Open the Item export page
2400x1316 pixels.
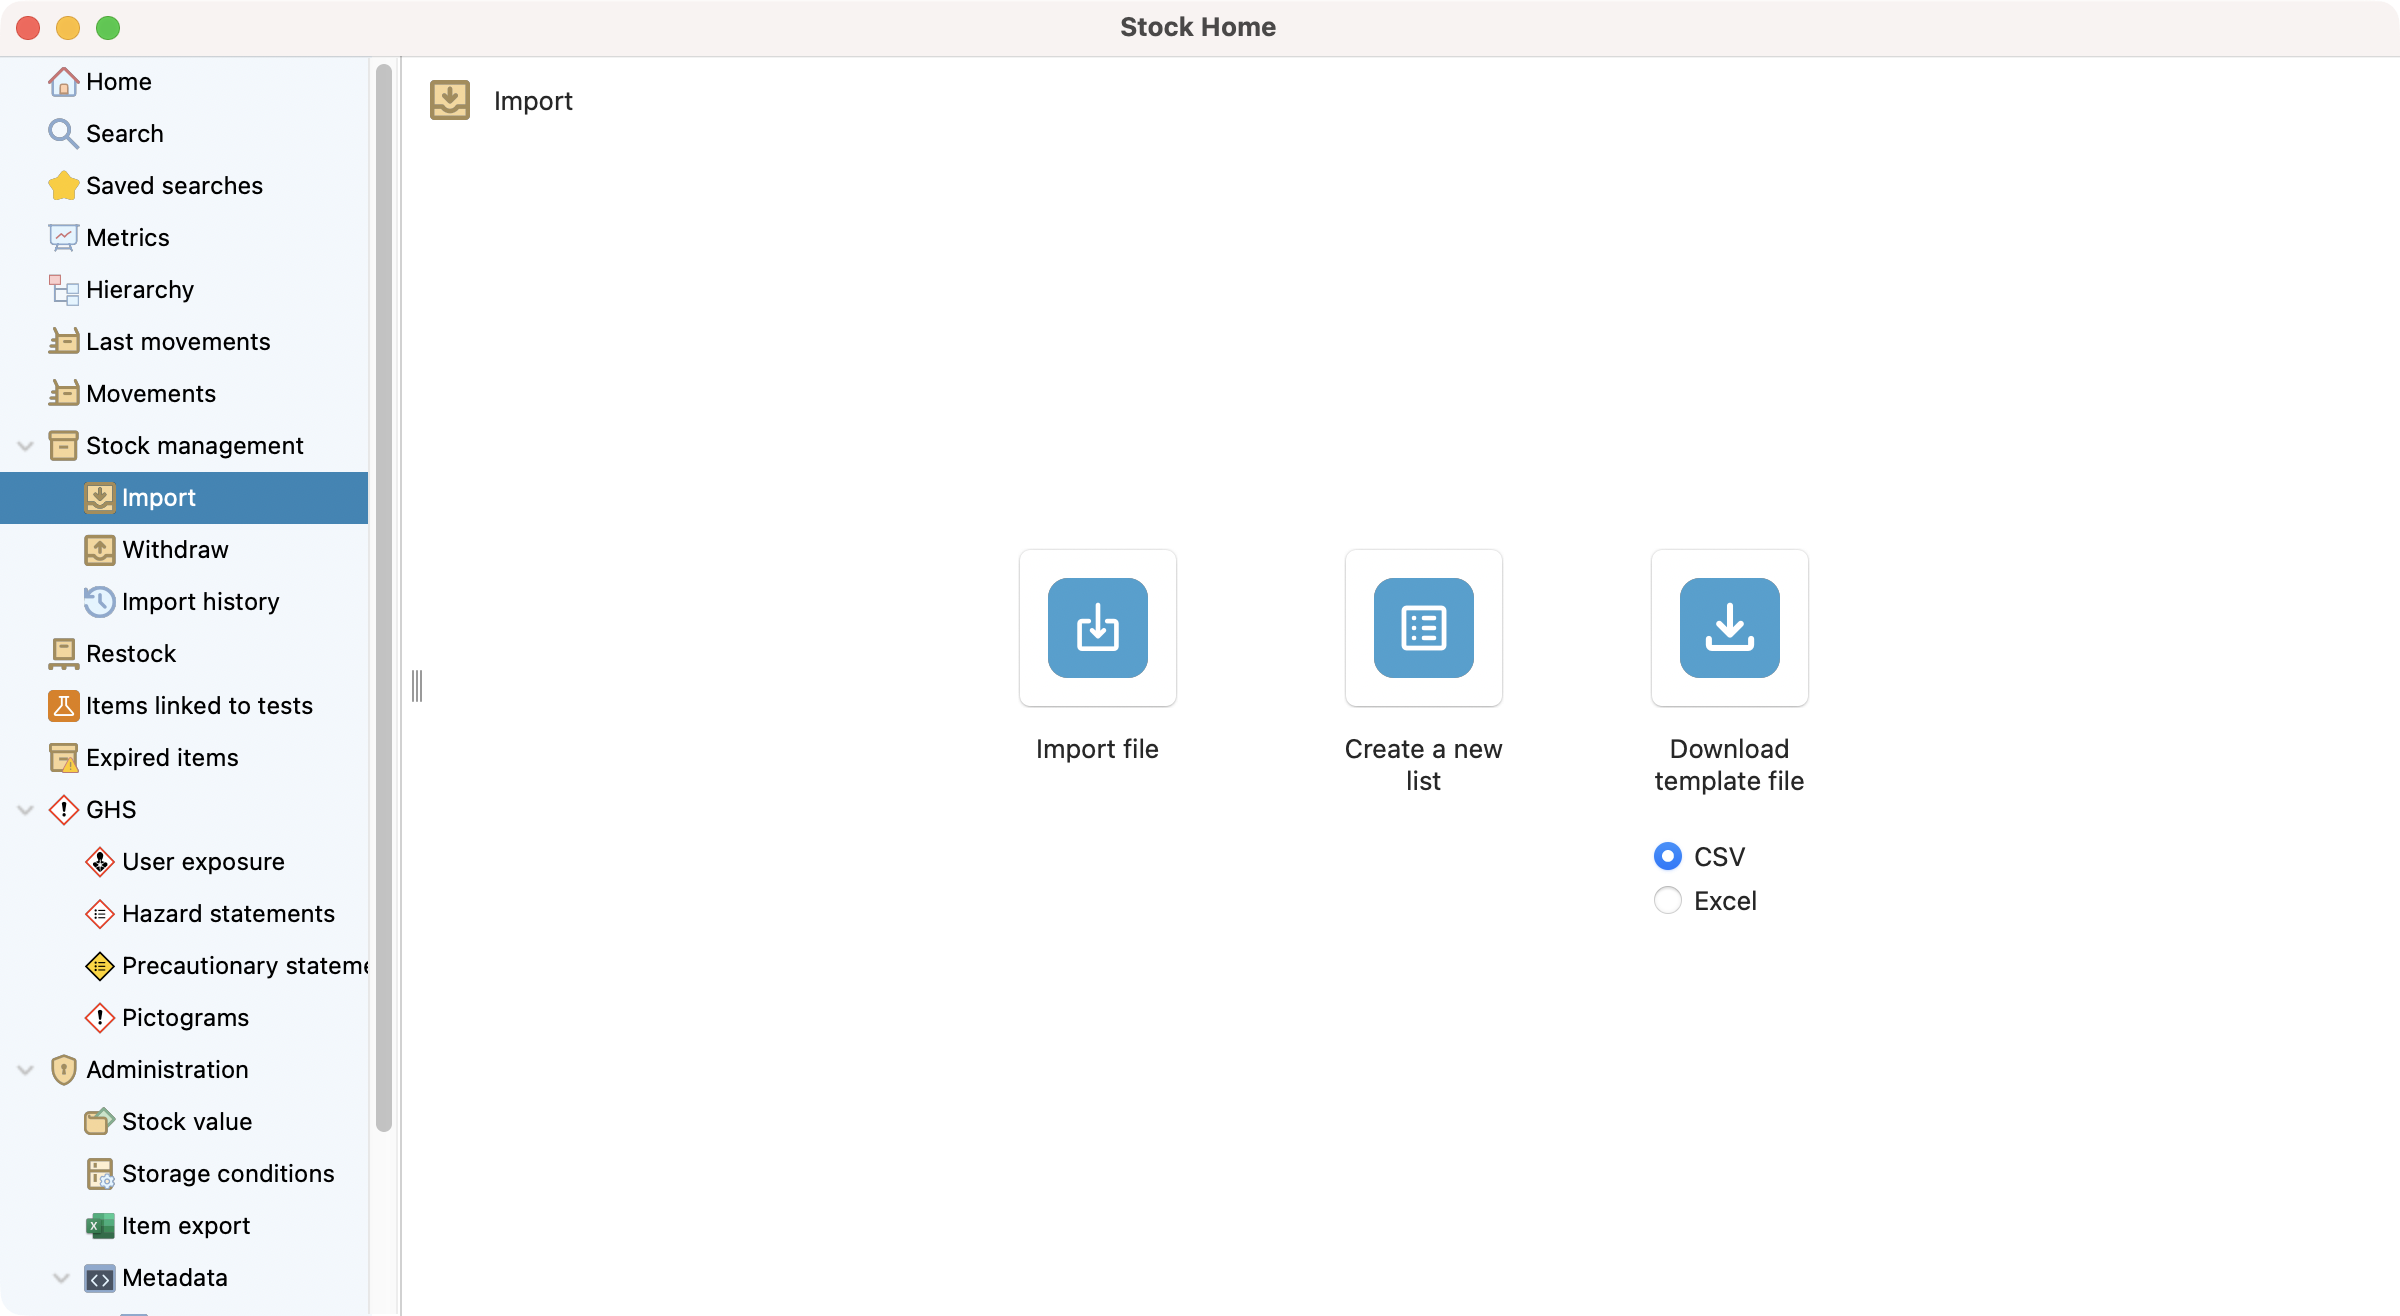[185, 1226]
